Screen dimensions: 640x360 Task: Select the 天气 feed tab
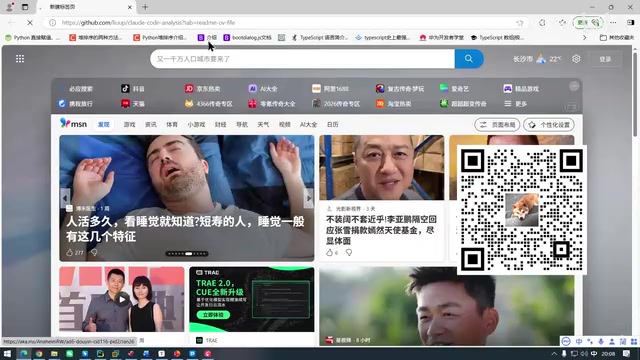click(263, 124)
